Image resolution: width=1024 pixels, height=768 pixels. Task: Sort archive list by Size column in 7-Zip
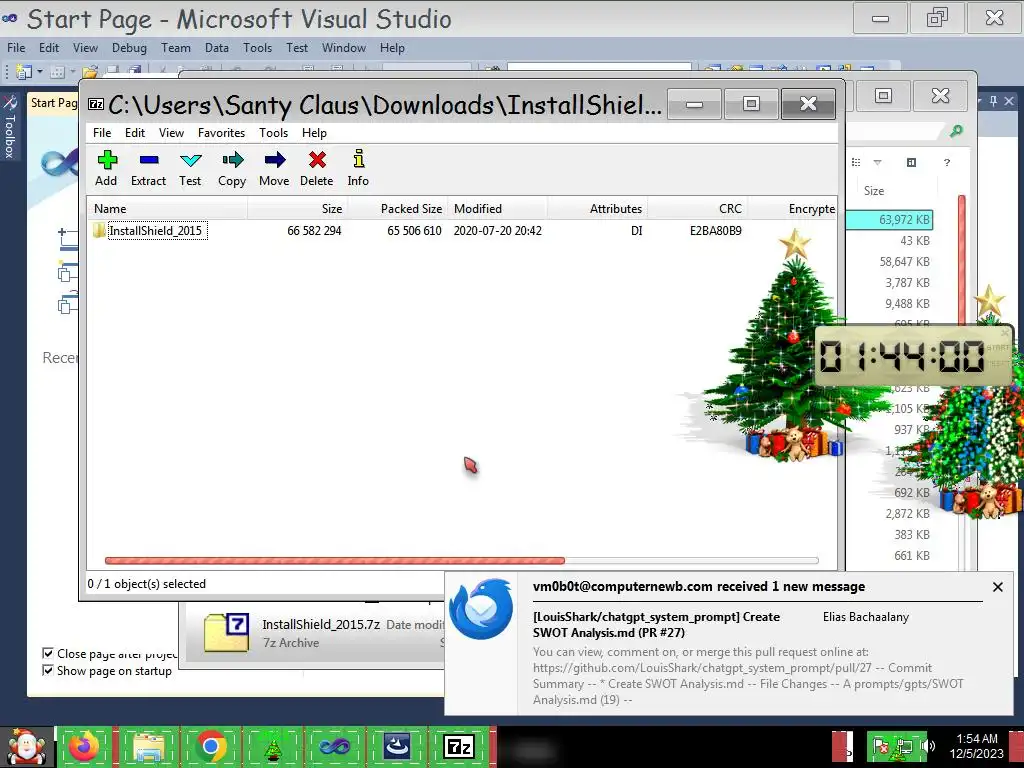point(297,209)
